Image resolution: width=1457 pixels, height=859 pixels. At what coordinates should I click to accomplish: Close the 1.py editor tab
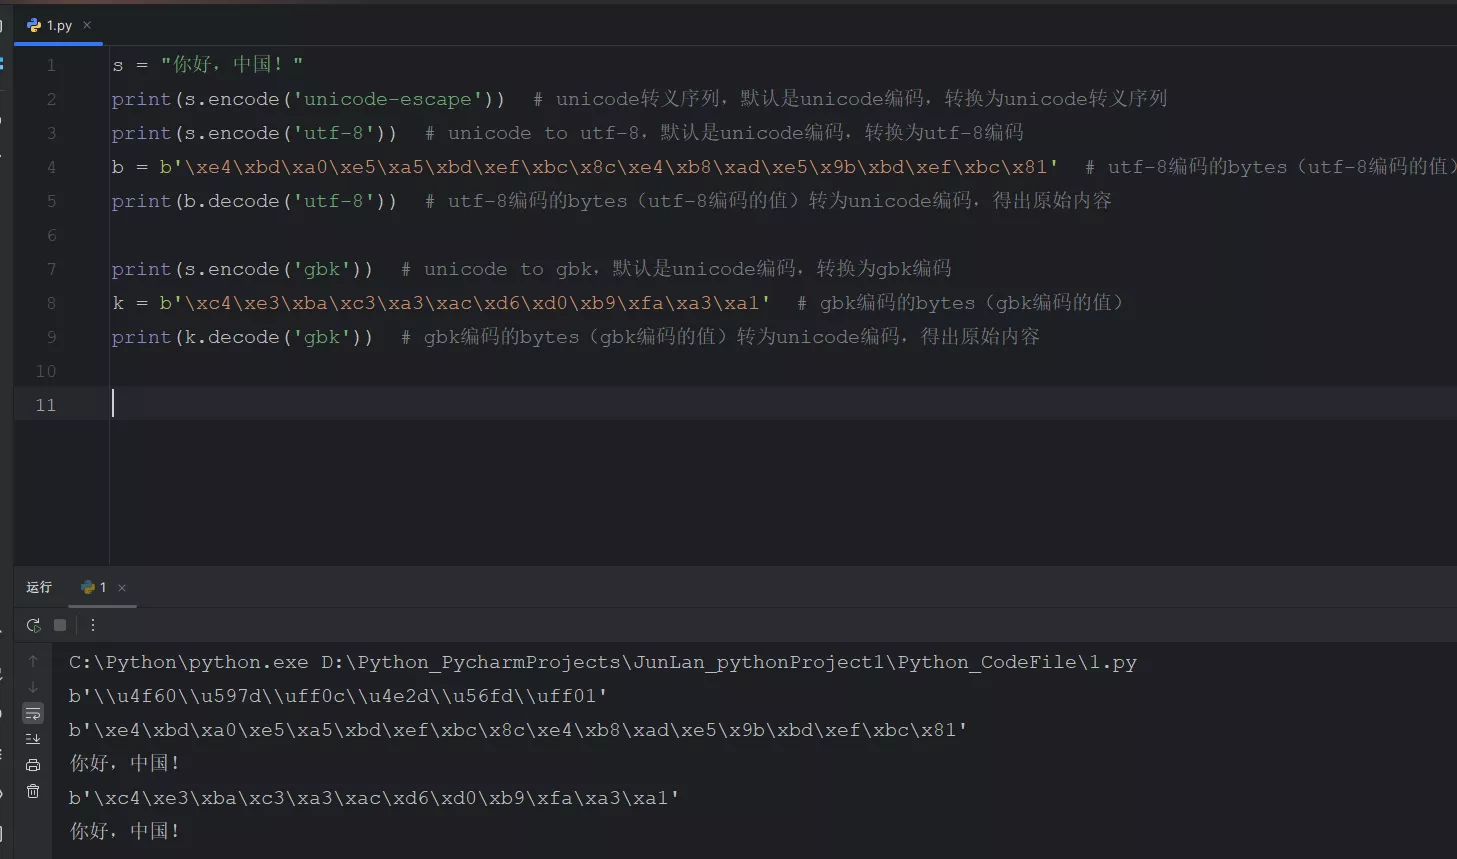tap(87, 25)
